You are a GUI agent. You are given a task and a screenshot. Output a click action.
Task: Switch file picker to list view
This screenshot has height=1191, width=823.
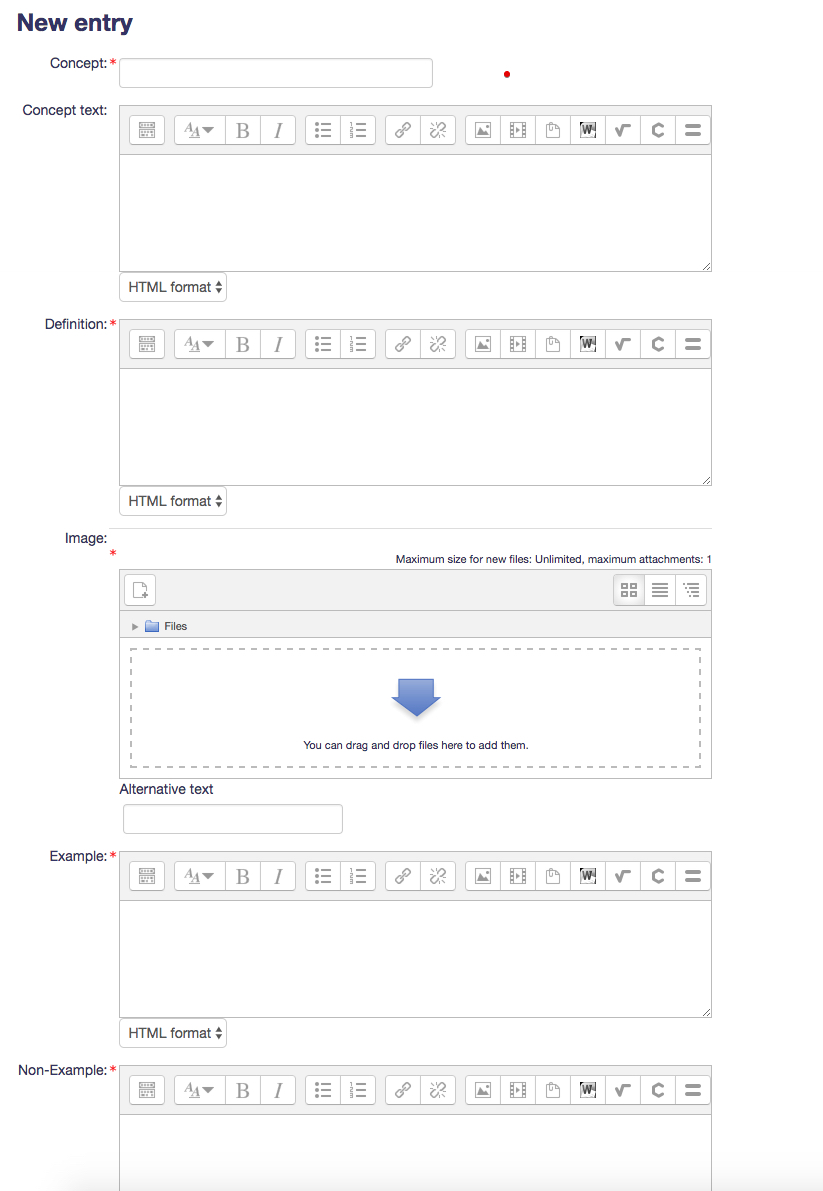tap(660, 589)
